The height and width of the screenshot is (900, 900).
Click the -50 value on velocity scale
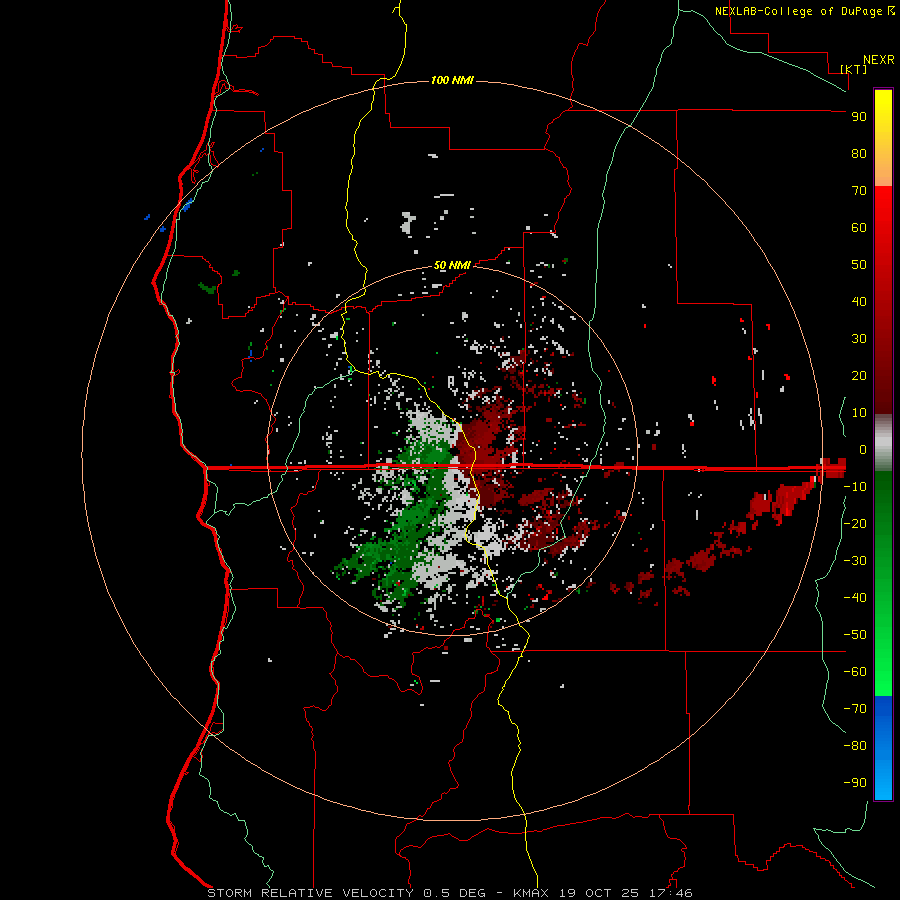pos(855,635)
